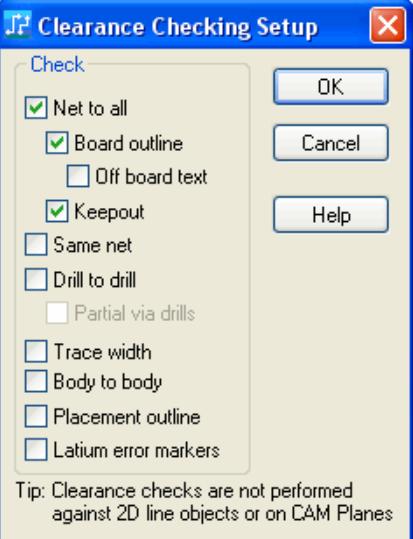Enable the Off board text checkbox

click(78, 176)
